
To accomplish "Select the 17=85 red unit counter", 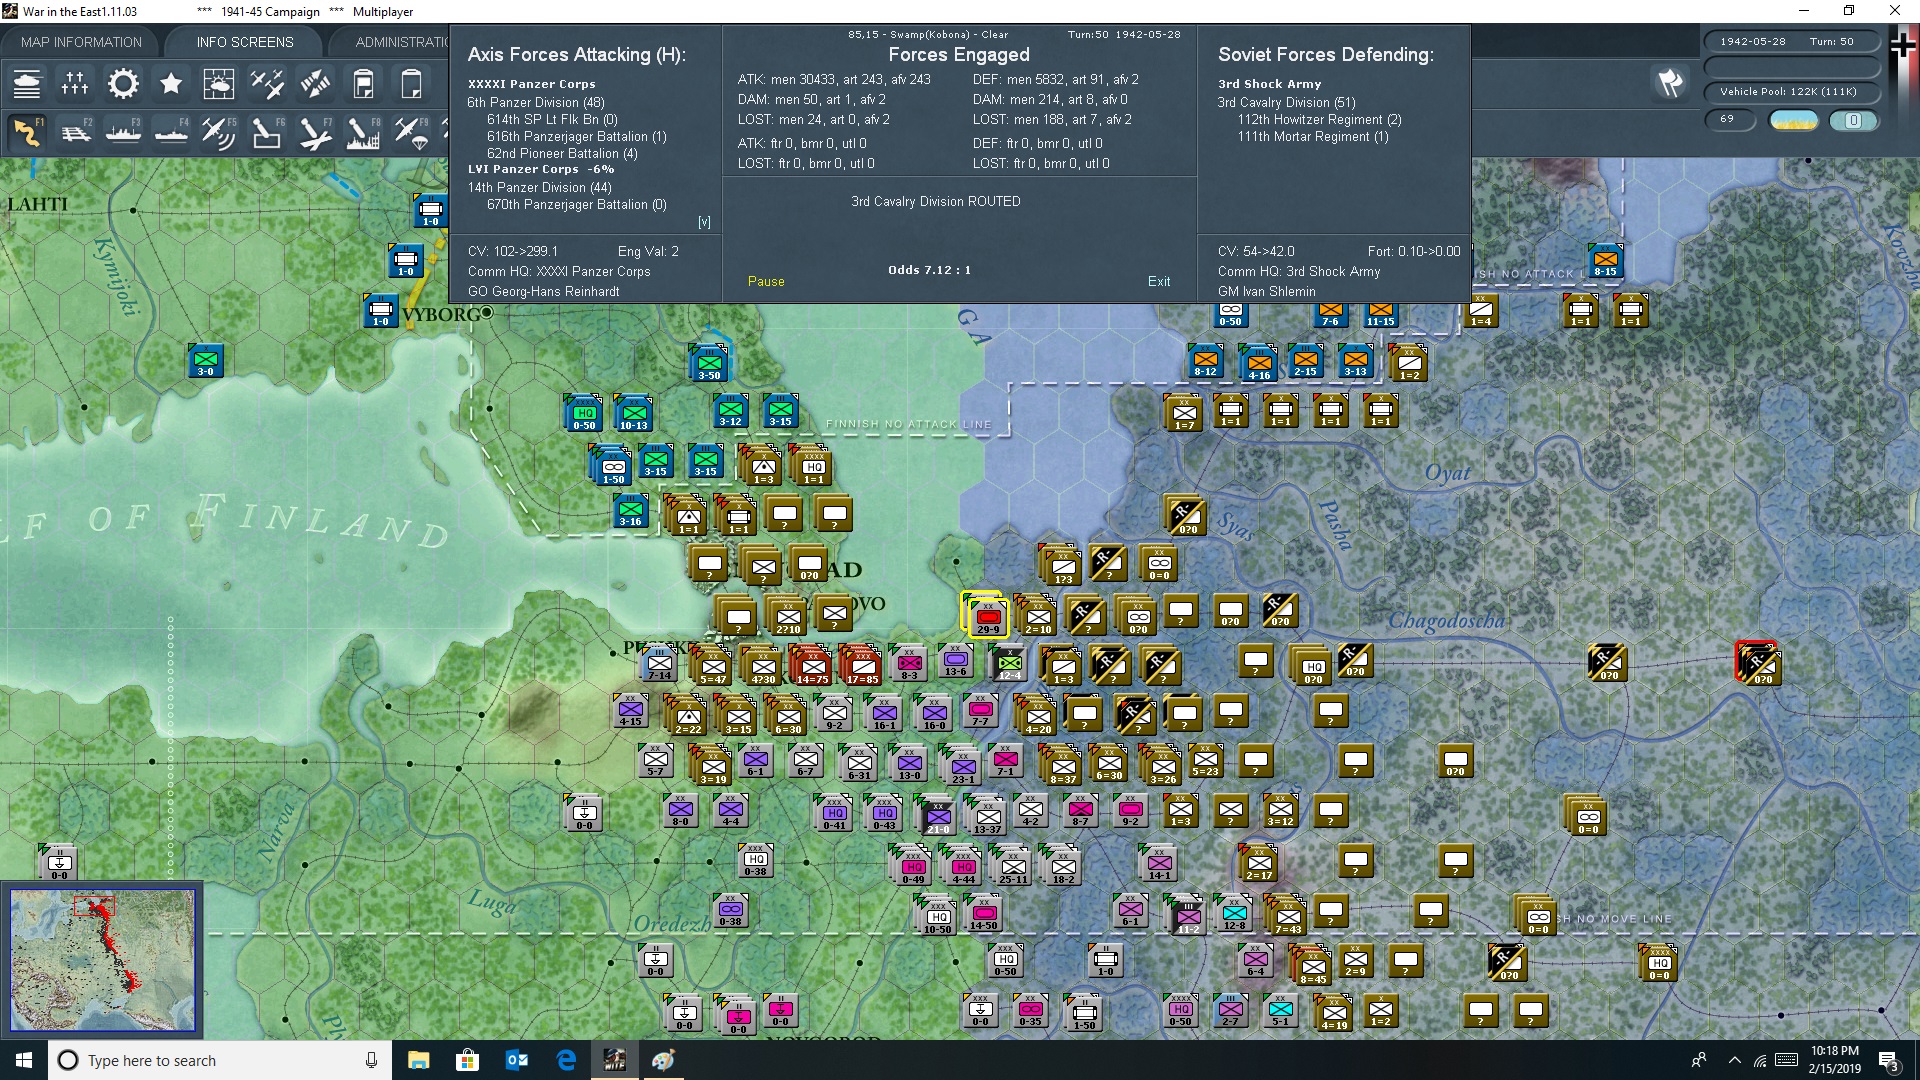I will coord(862,666).
